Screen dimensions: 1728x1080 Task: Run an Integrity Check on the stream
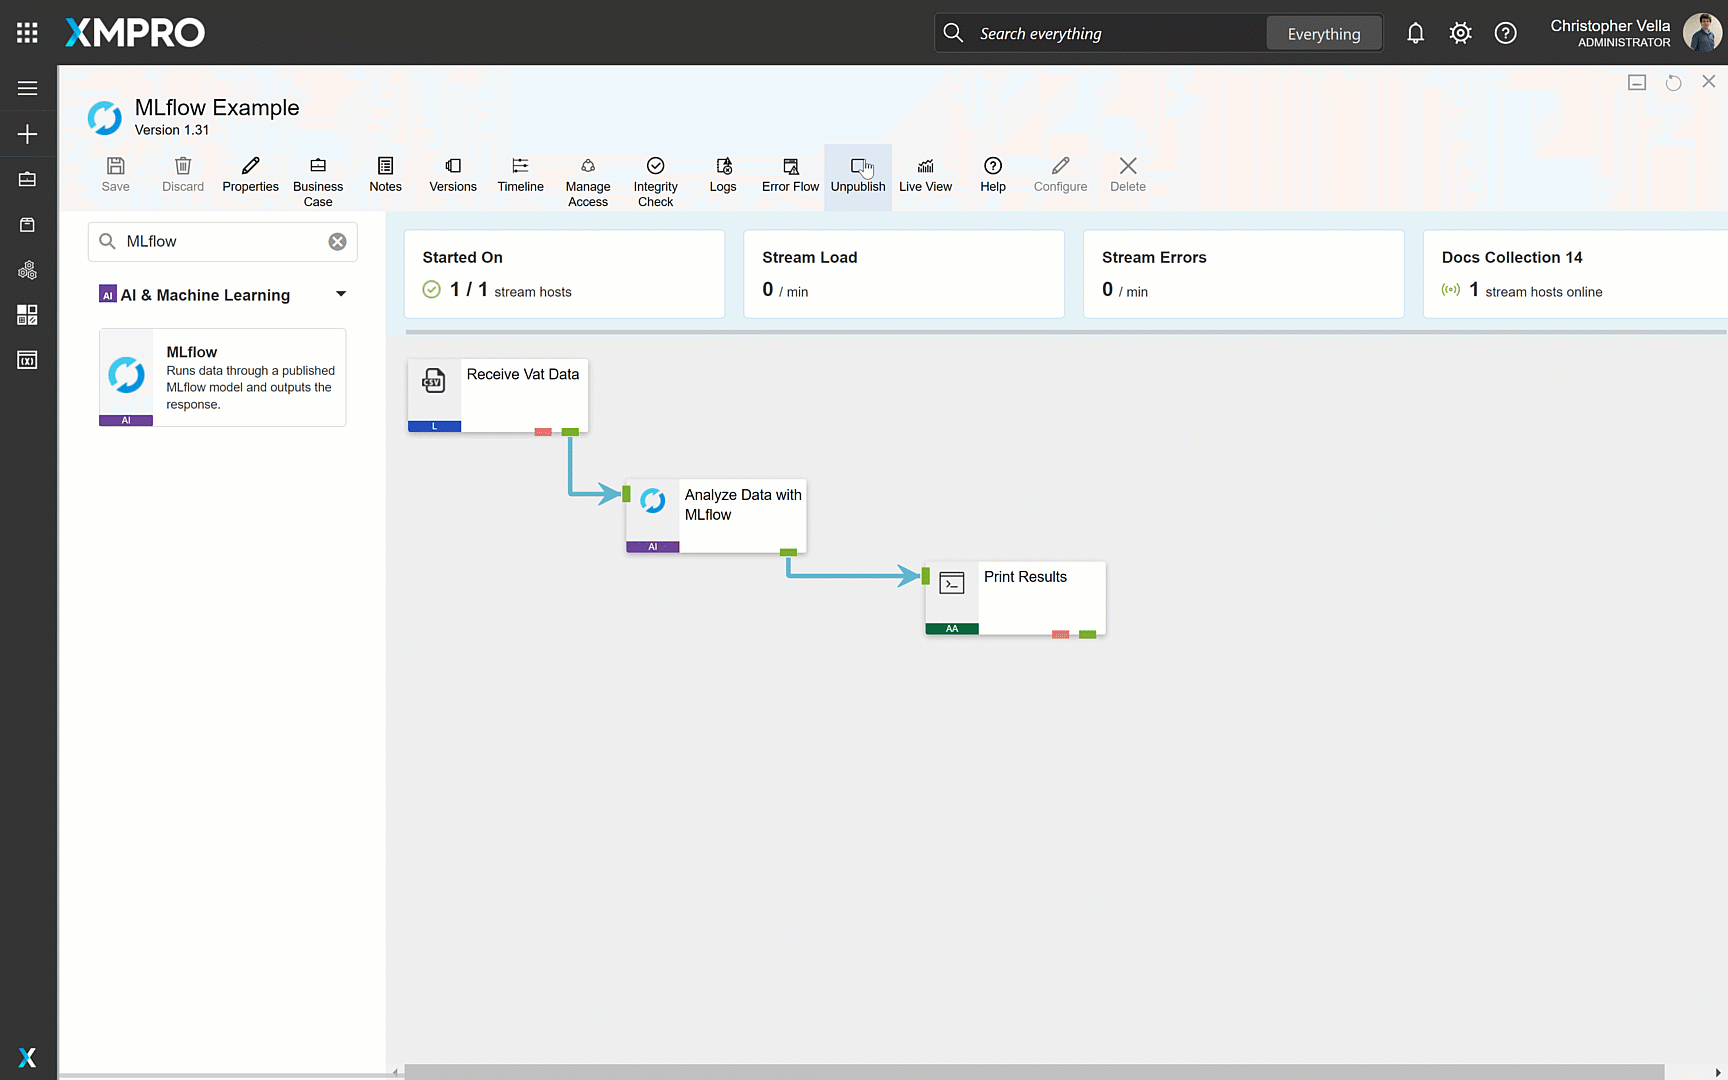click(x=655, y=180)
